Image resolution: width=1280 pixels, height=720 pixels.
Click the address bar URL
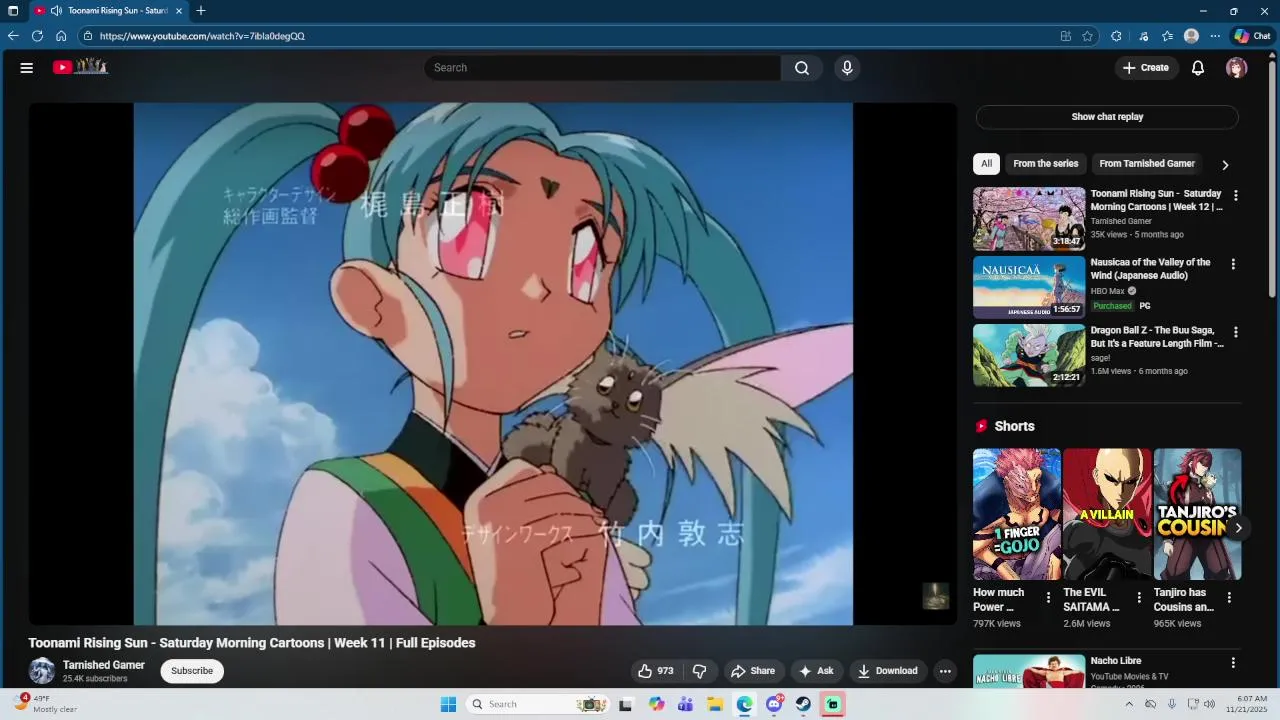[x=202, y=36]
